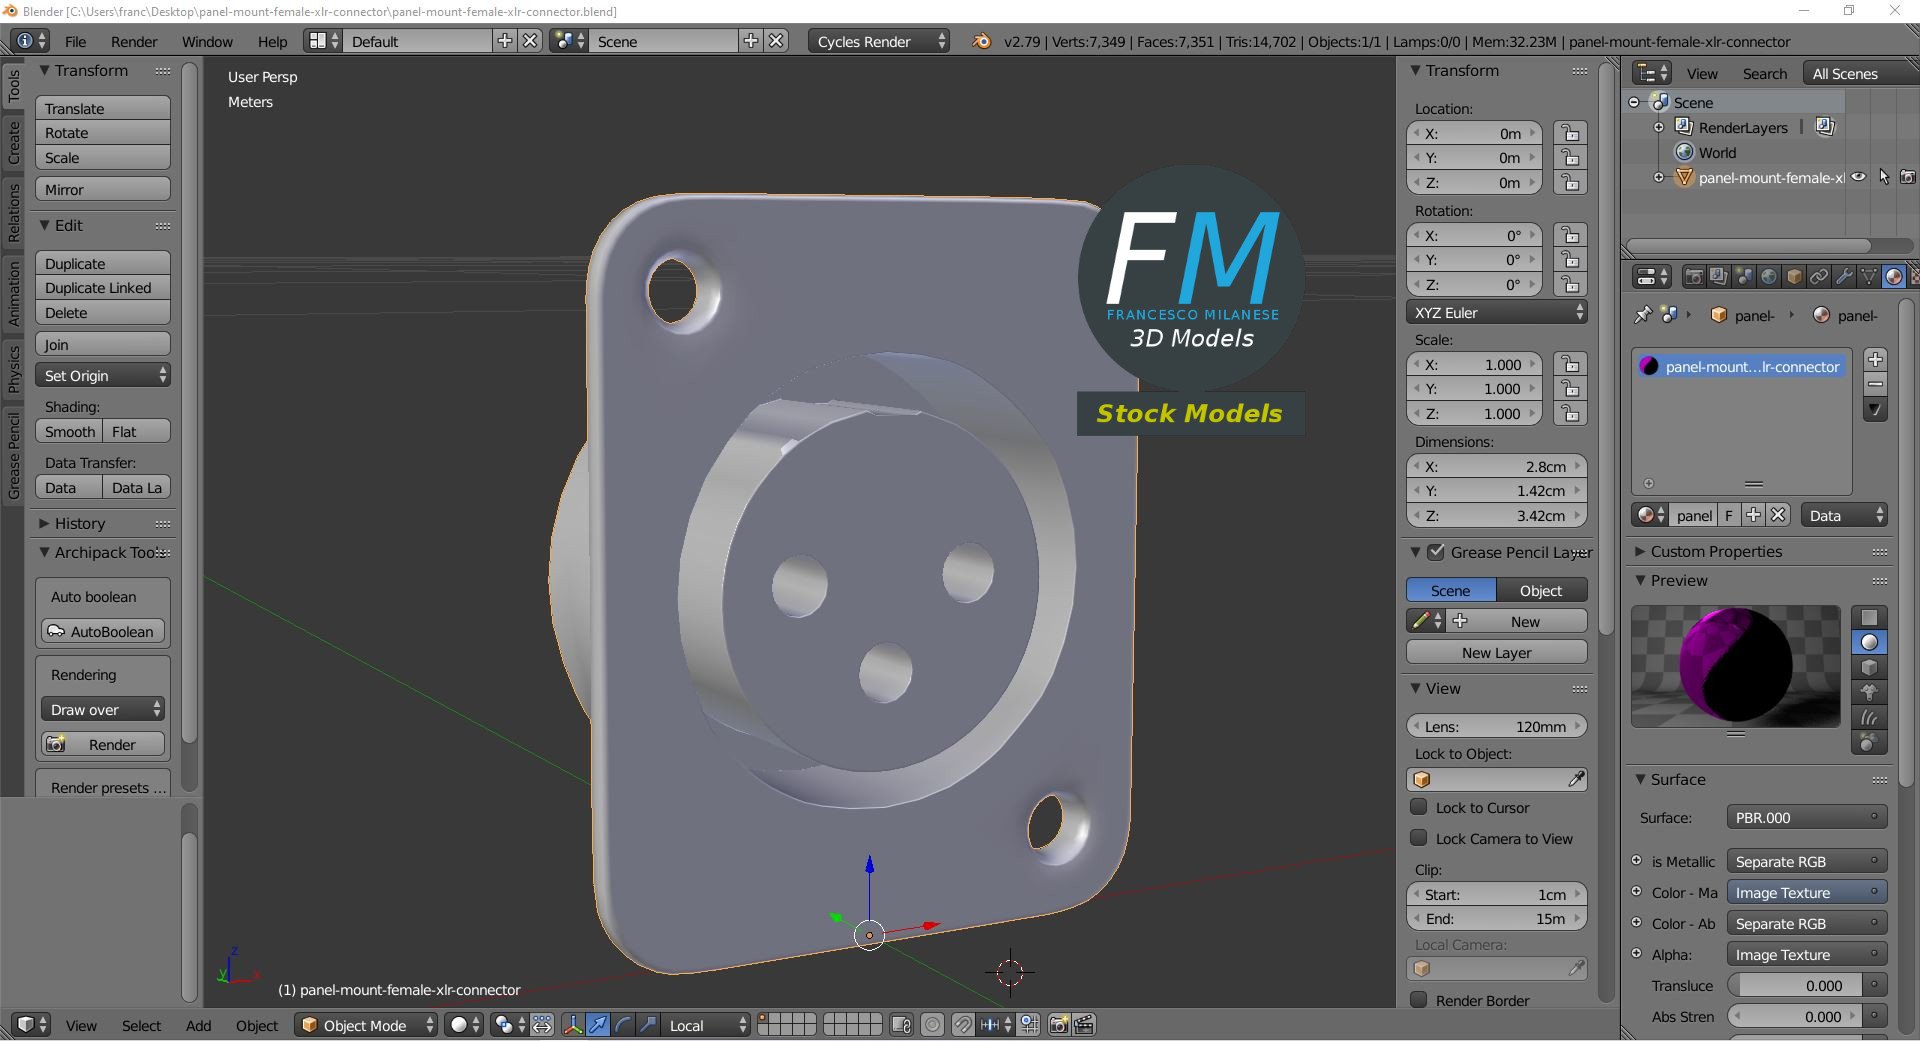Open the Render Layers properties tab icon
Image resolution: width=1920 pixels, height=1041 pixels.
pyautogui.click(x=1718, y=277)
